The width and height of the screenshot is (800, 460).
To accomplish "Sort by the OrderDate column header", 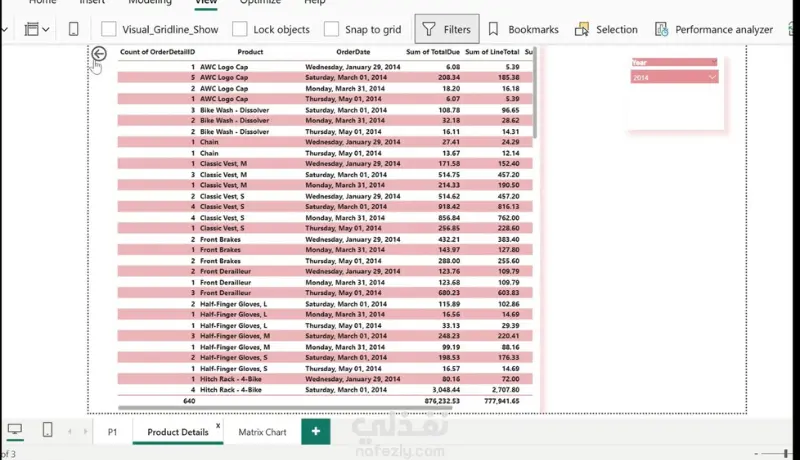I will (353, 52).
